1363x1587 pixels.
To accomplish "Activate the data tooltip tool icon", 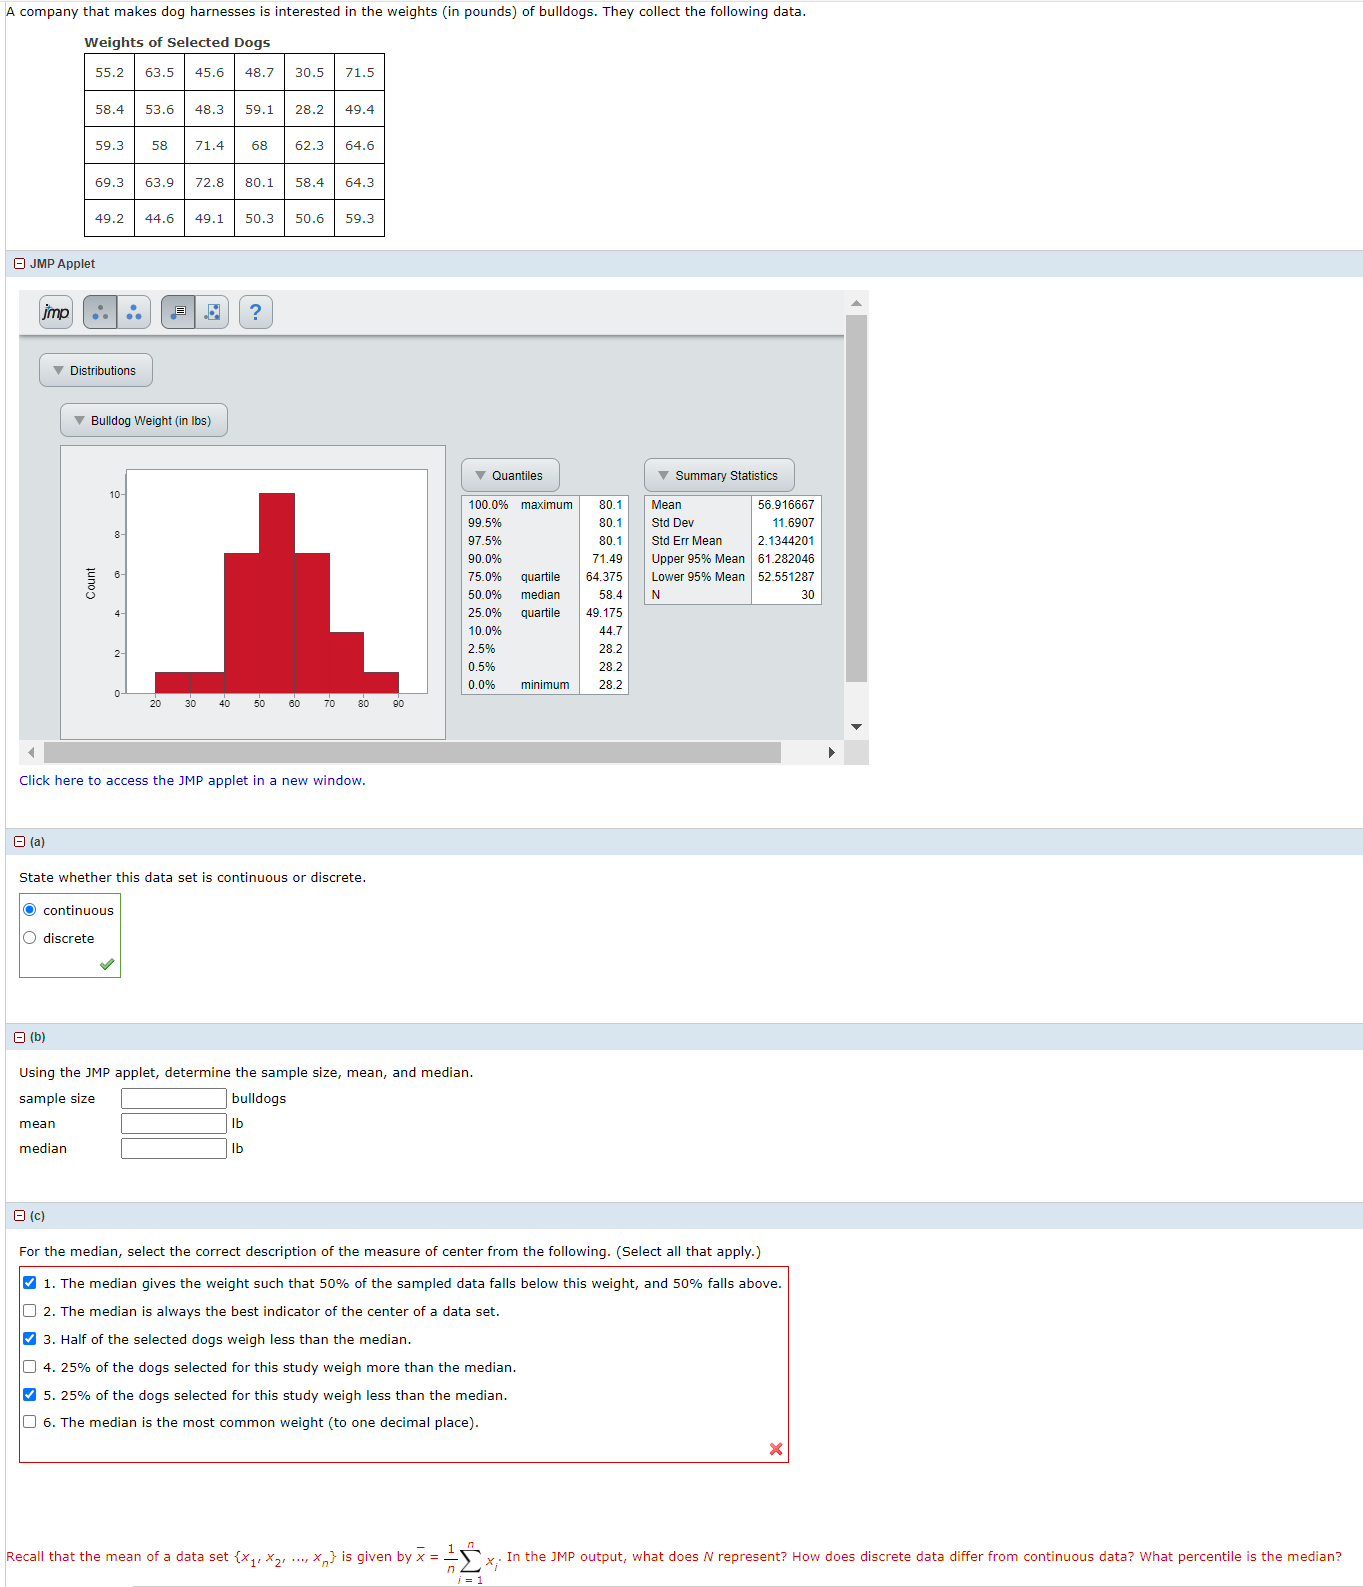I will click(x=178, y=313).
